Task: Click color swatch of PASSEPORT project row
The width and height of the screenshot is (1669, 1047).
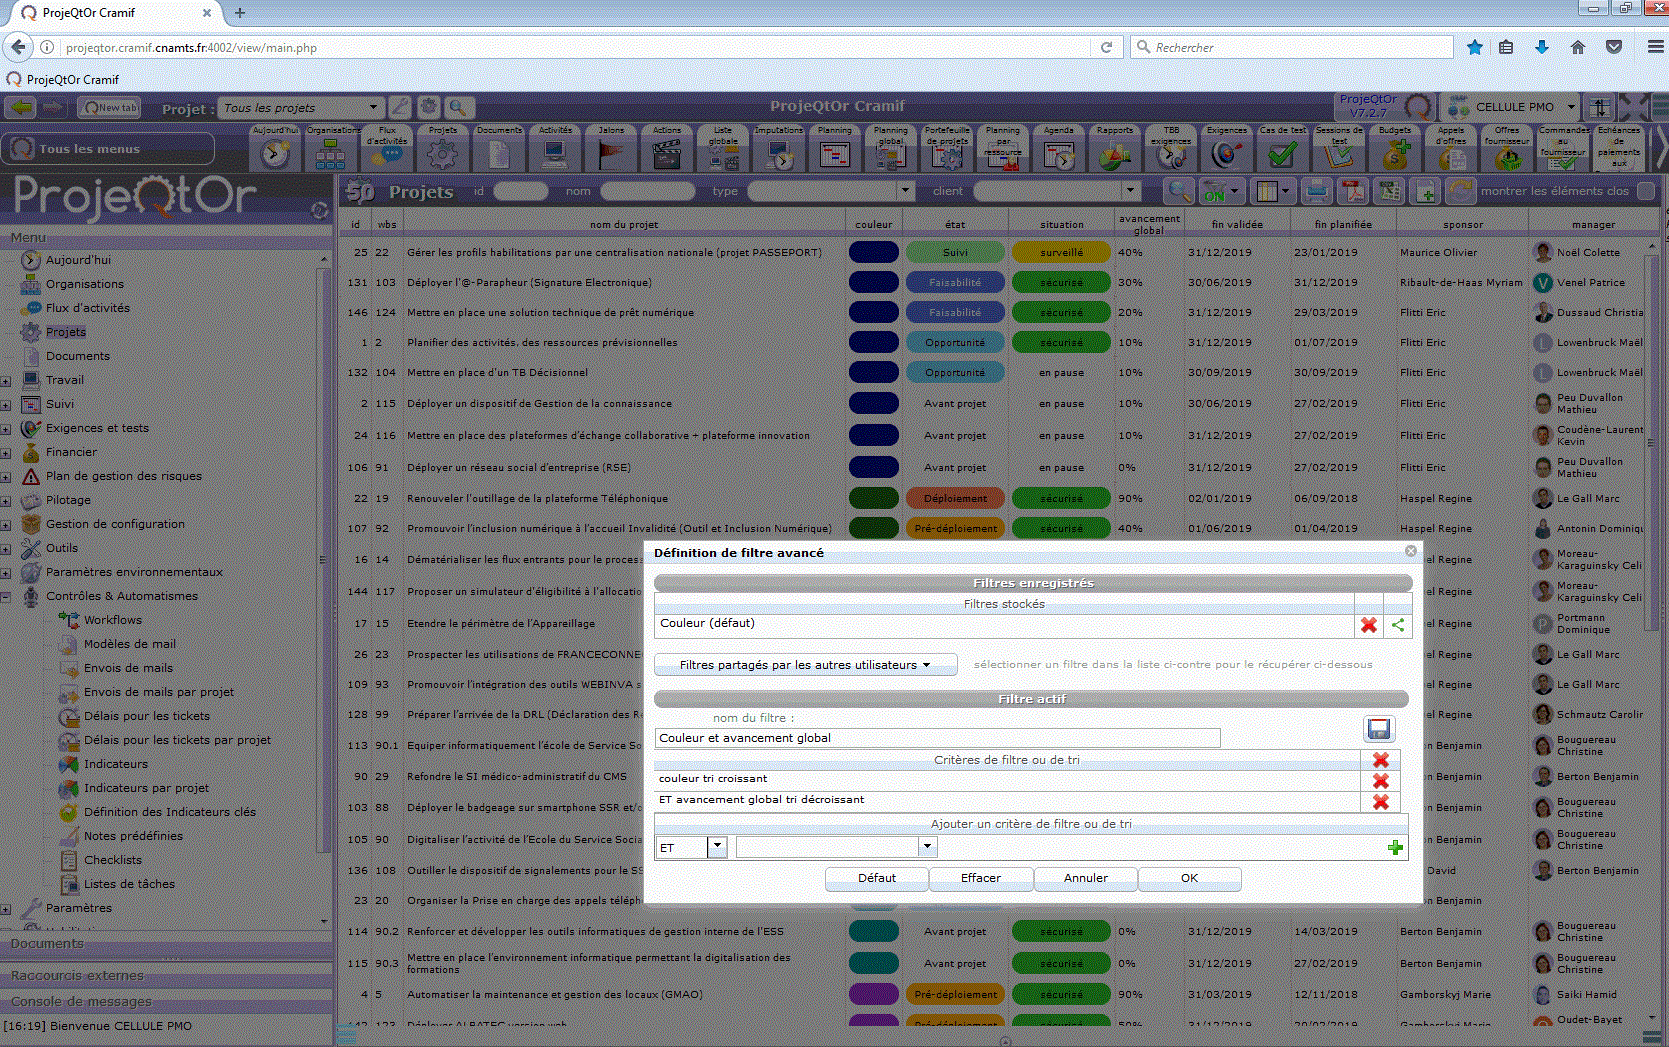Action: click(873, 253)
